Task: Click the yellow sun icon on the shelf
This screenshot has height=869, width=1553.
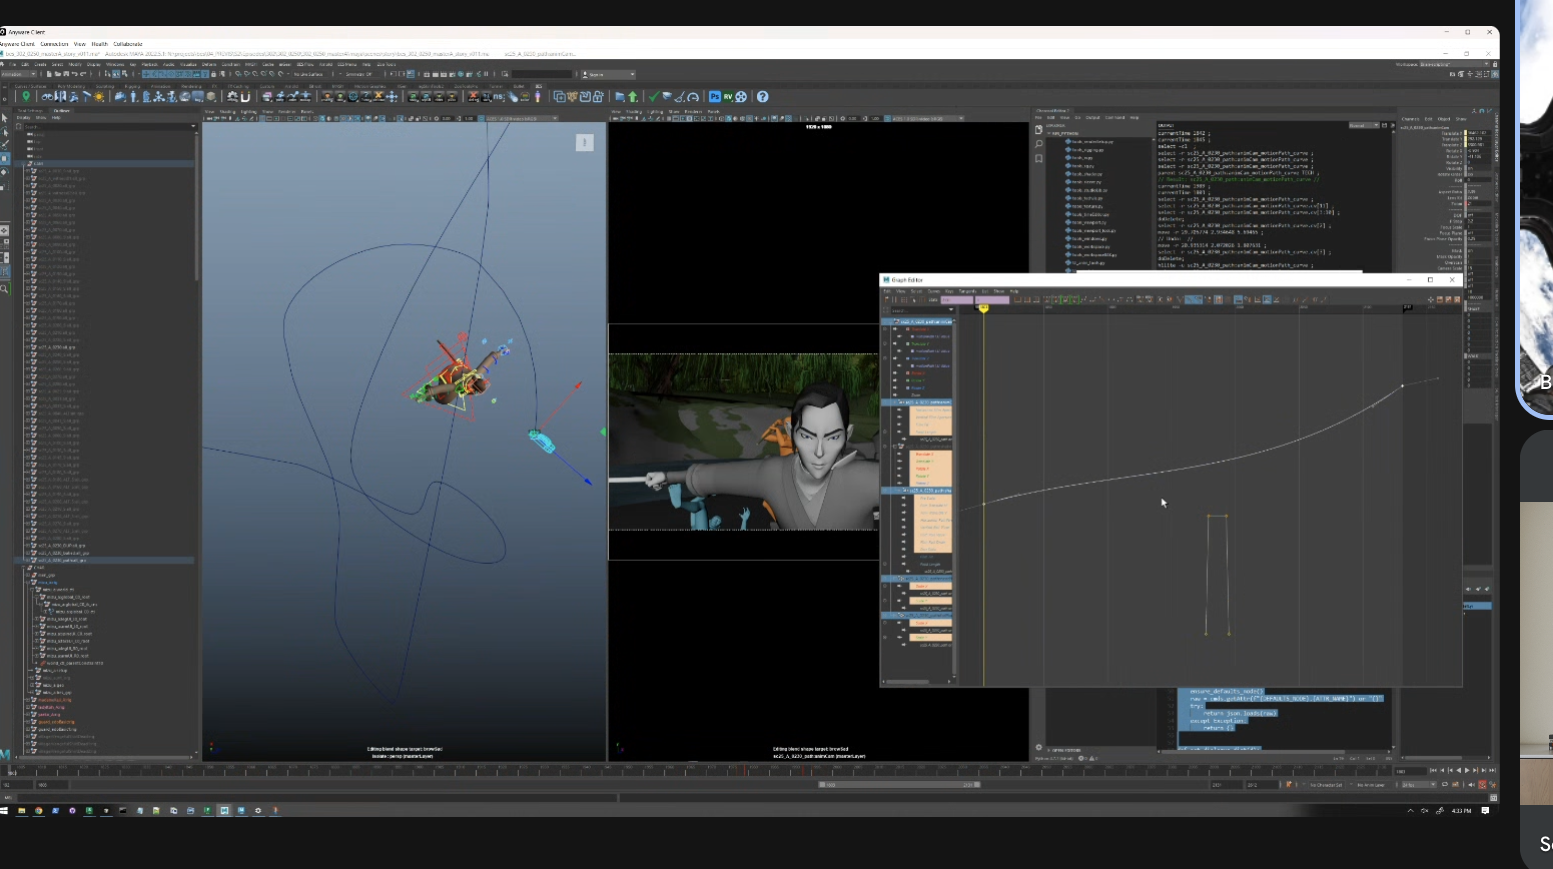Action: (x=99, y=97)
